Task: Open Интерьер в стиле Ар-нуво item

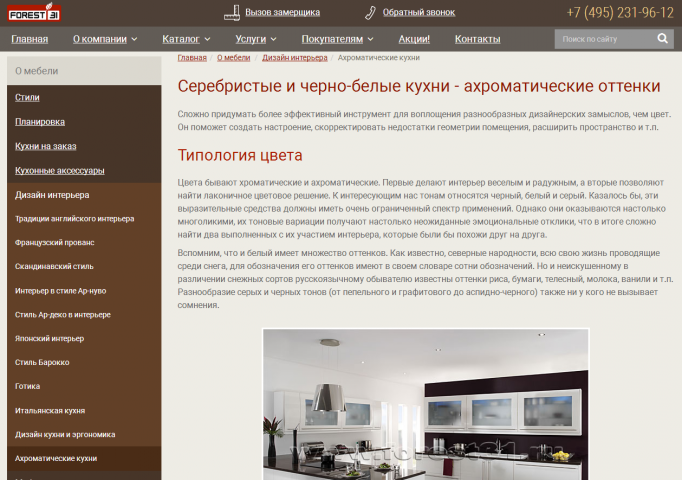Action: click(x=60, y=290)
